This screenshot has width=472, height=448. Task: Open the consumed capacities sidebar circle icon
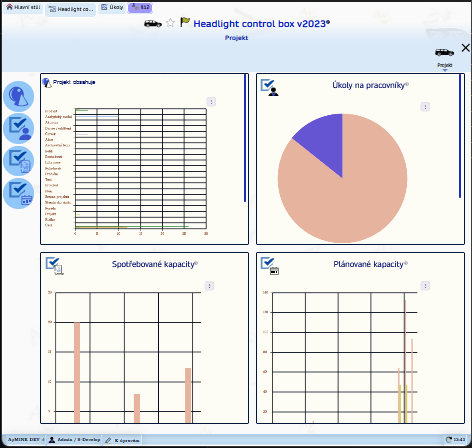tap(19, 161)
